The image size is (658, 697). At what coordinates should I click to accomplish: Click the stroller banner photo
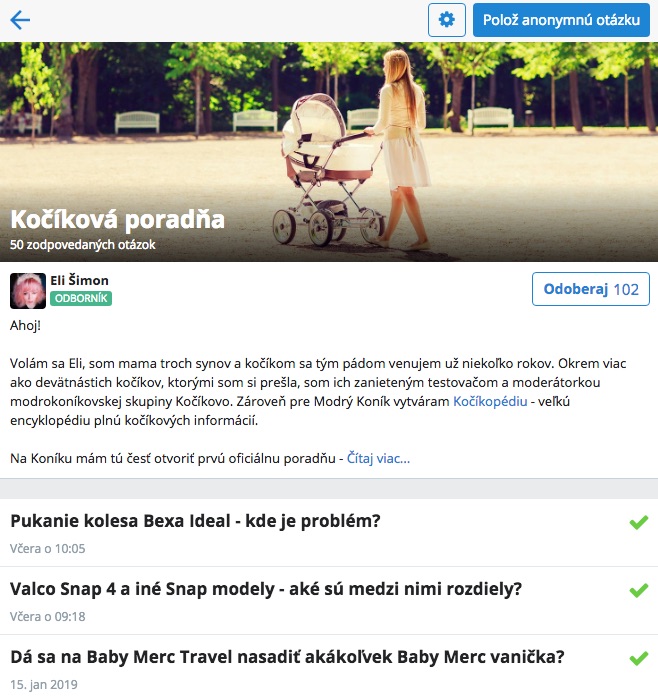pos(329,152)
